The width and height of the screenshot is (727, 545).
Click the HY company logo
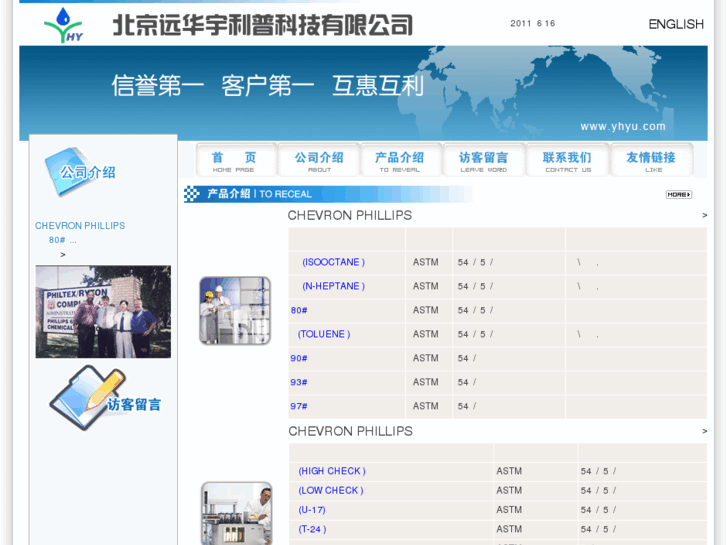[x=64, y=25]
